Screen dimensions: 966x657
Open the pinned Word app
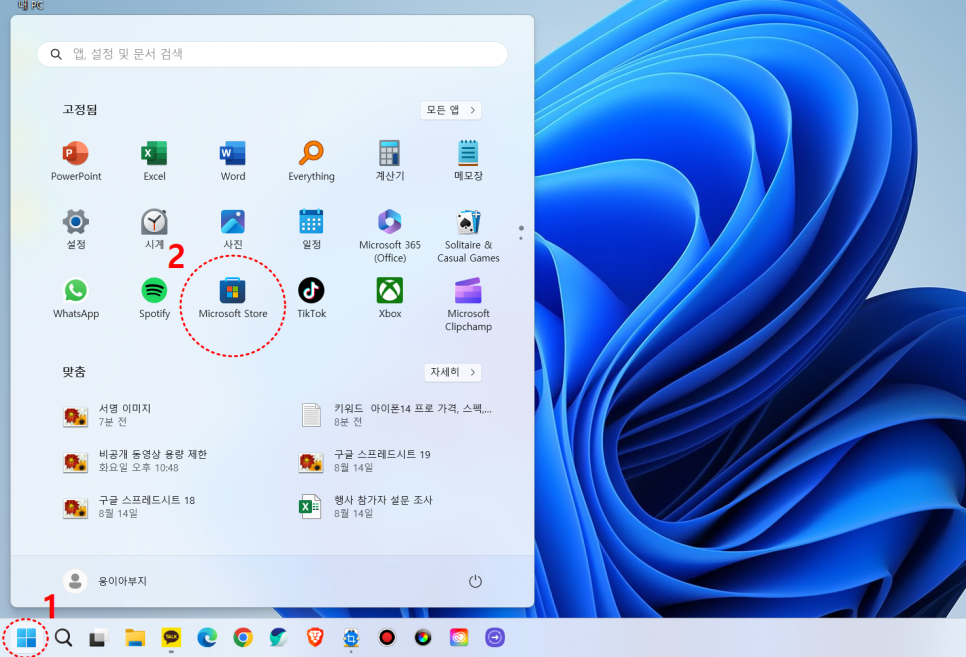(x=233, y=161)
